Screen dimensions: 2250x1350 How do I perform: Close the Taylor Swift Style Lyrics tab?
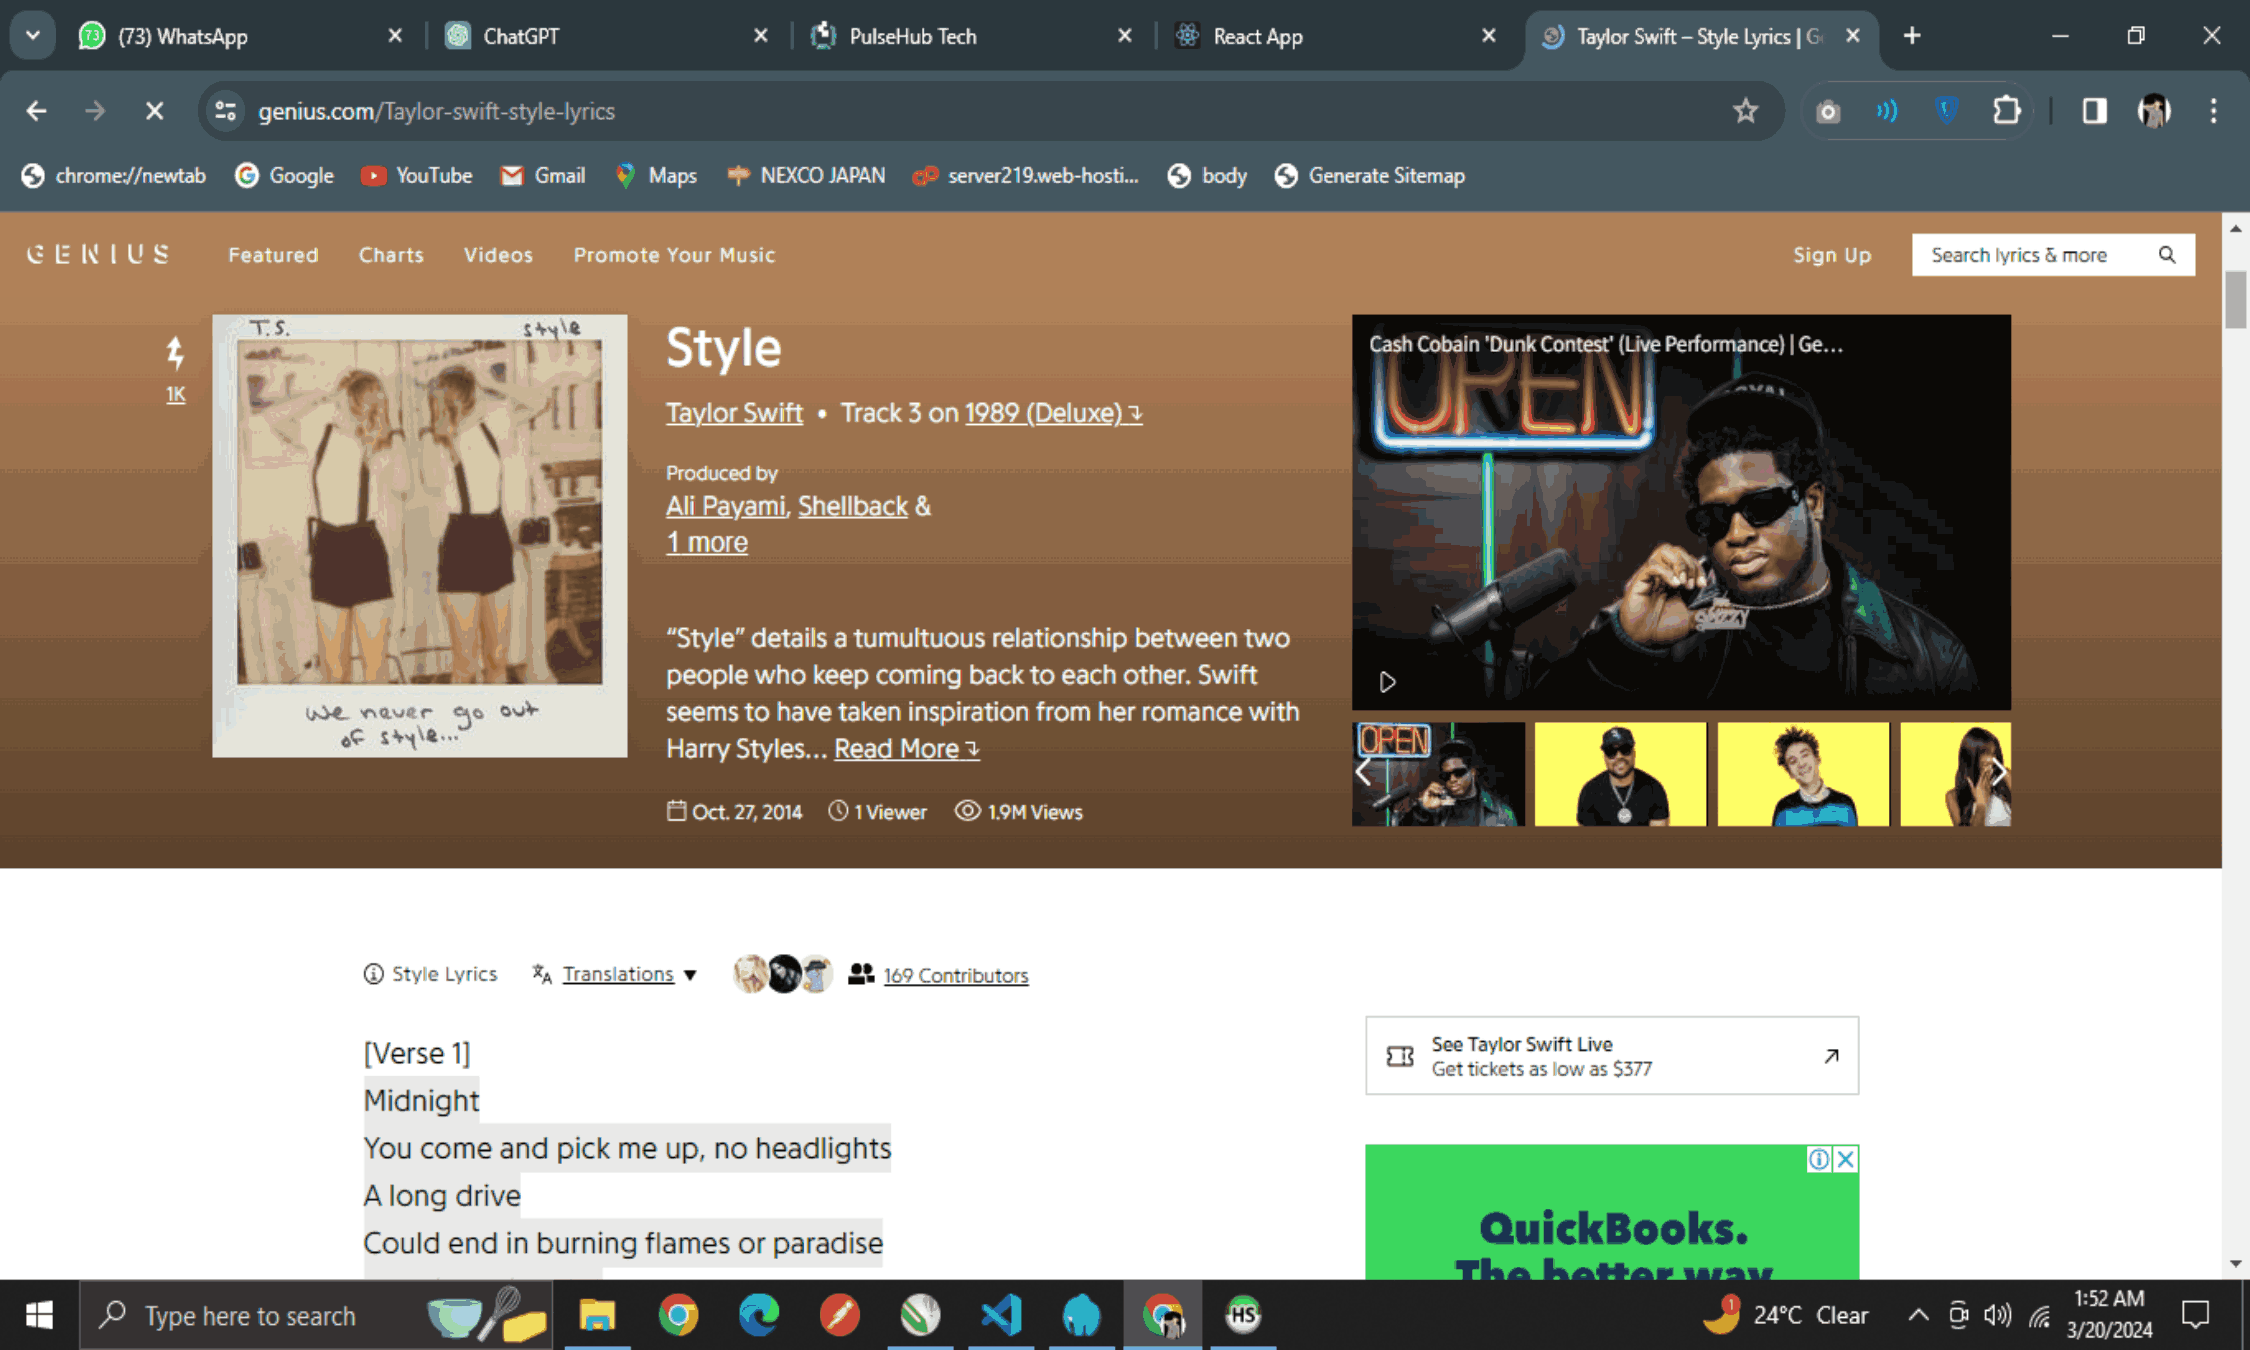point(1852,36)
